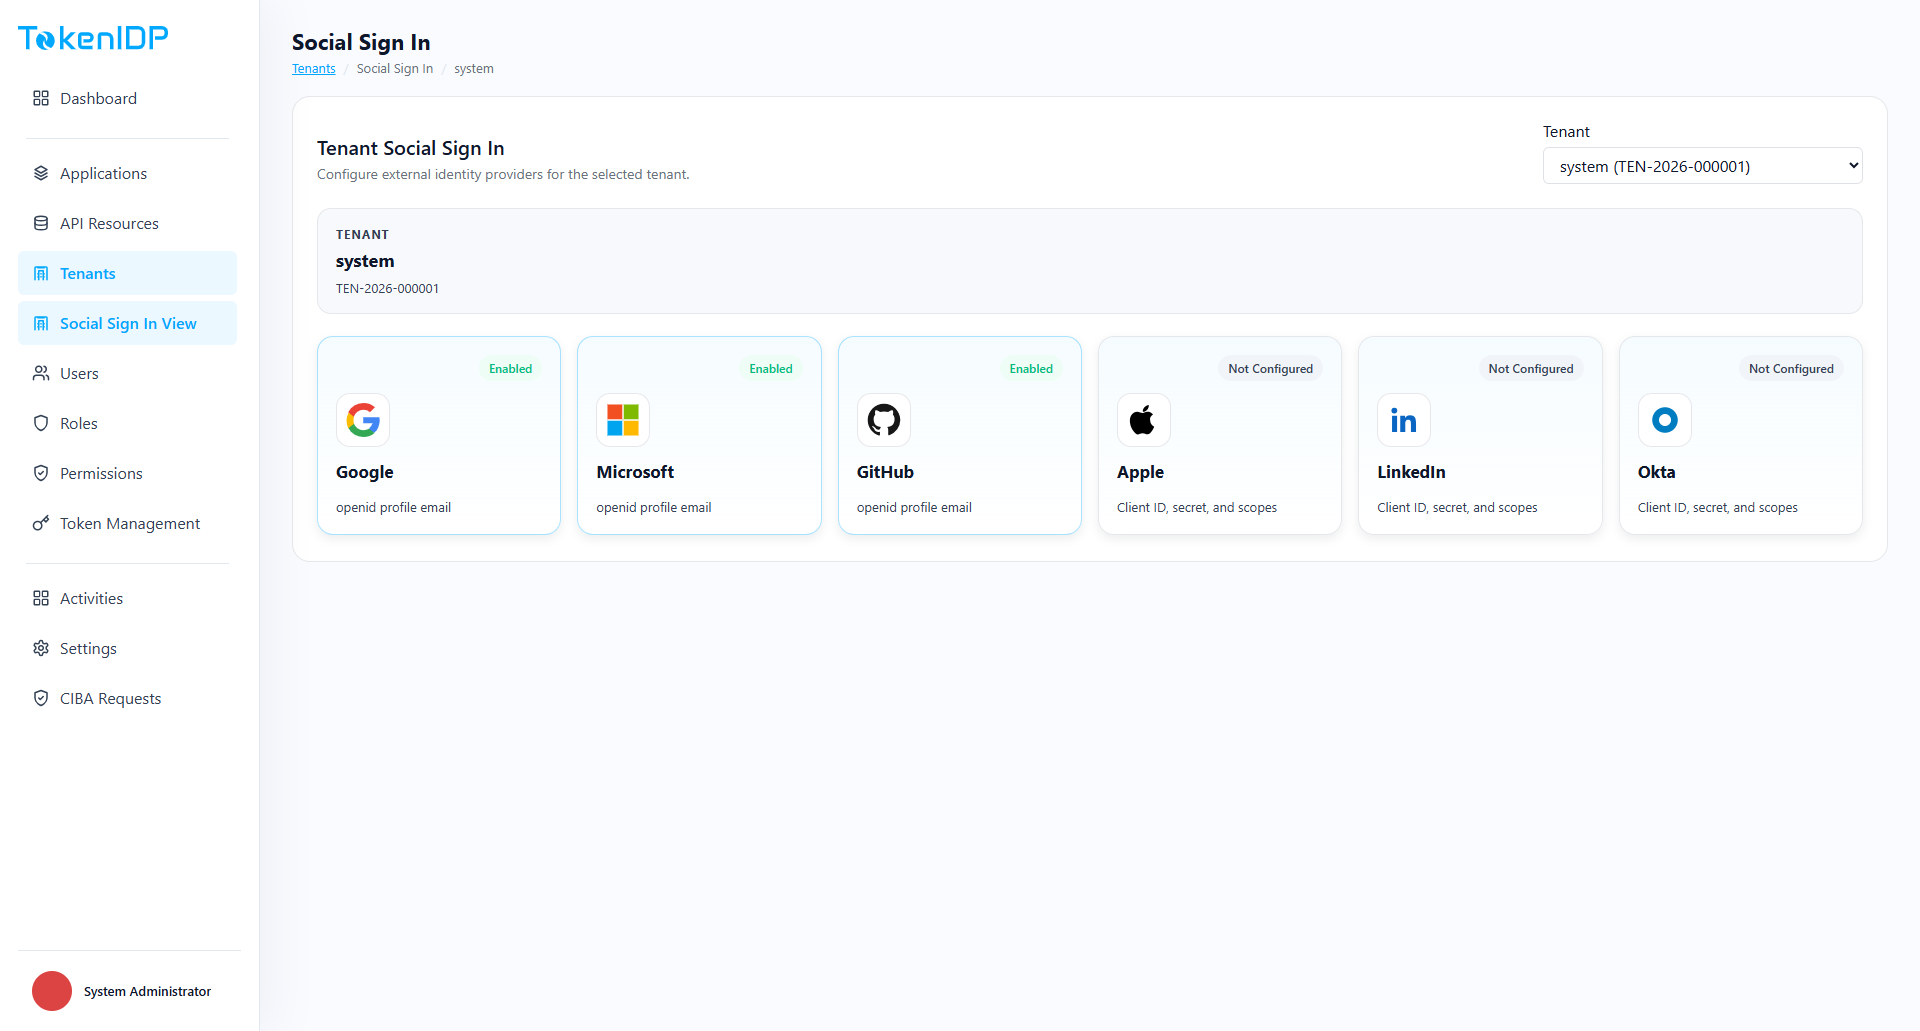Viewport: 1920px width, 1031px height.
Task: Click the Social Sign In page title
Action: [x=361, y=42]
